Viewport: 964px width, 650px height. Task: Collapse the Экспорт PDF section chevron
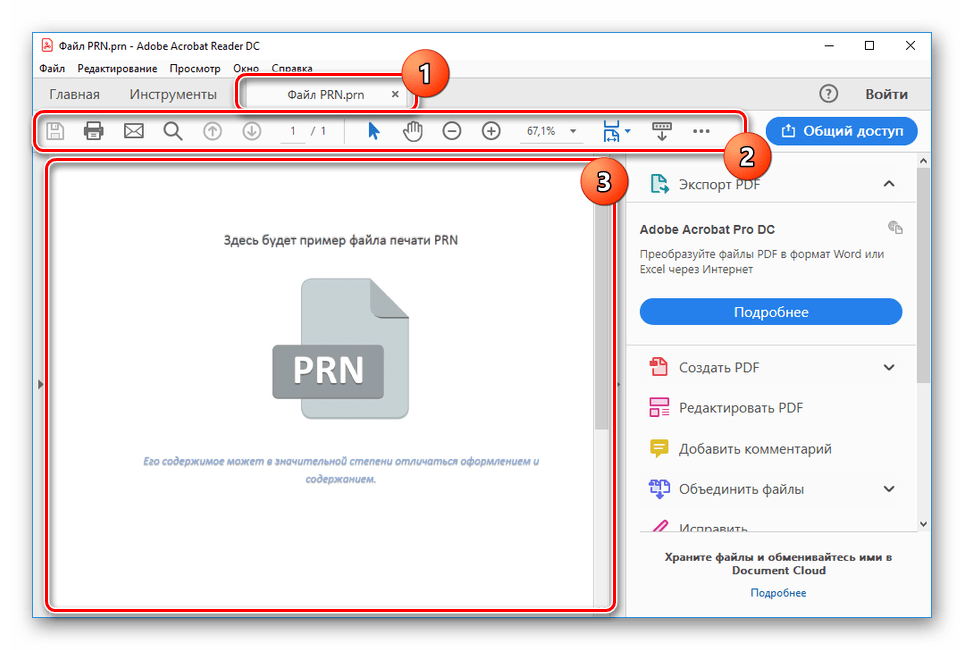point(889,184)
